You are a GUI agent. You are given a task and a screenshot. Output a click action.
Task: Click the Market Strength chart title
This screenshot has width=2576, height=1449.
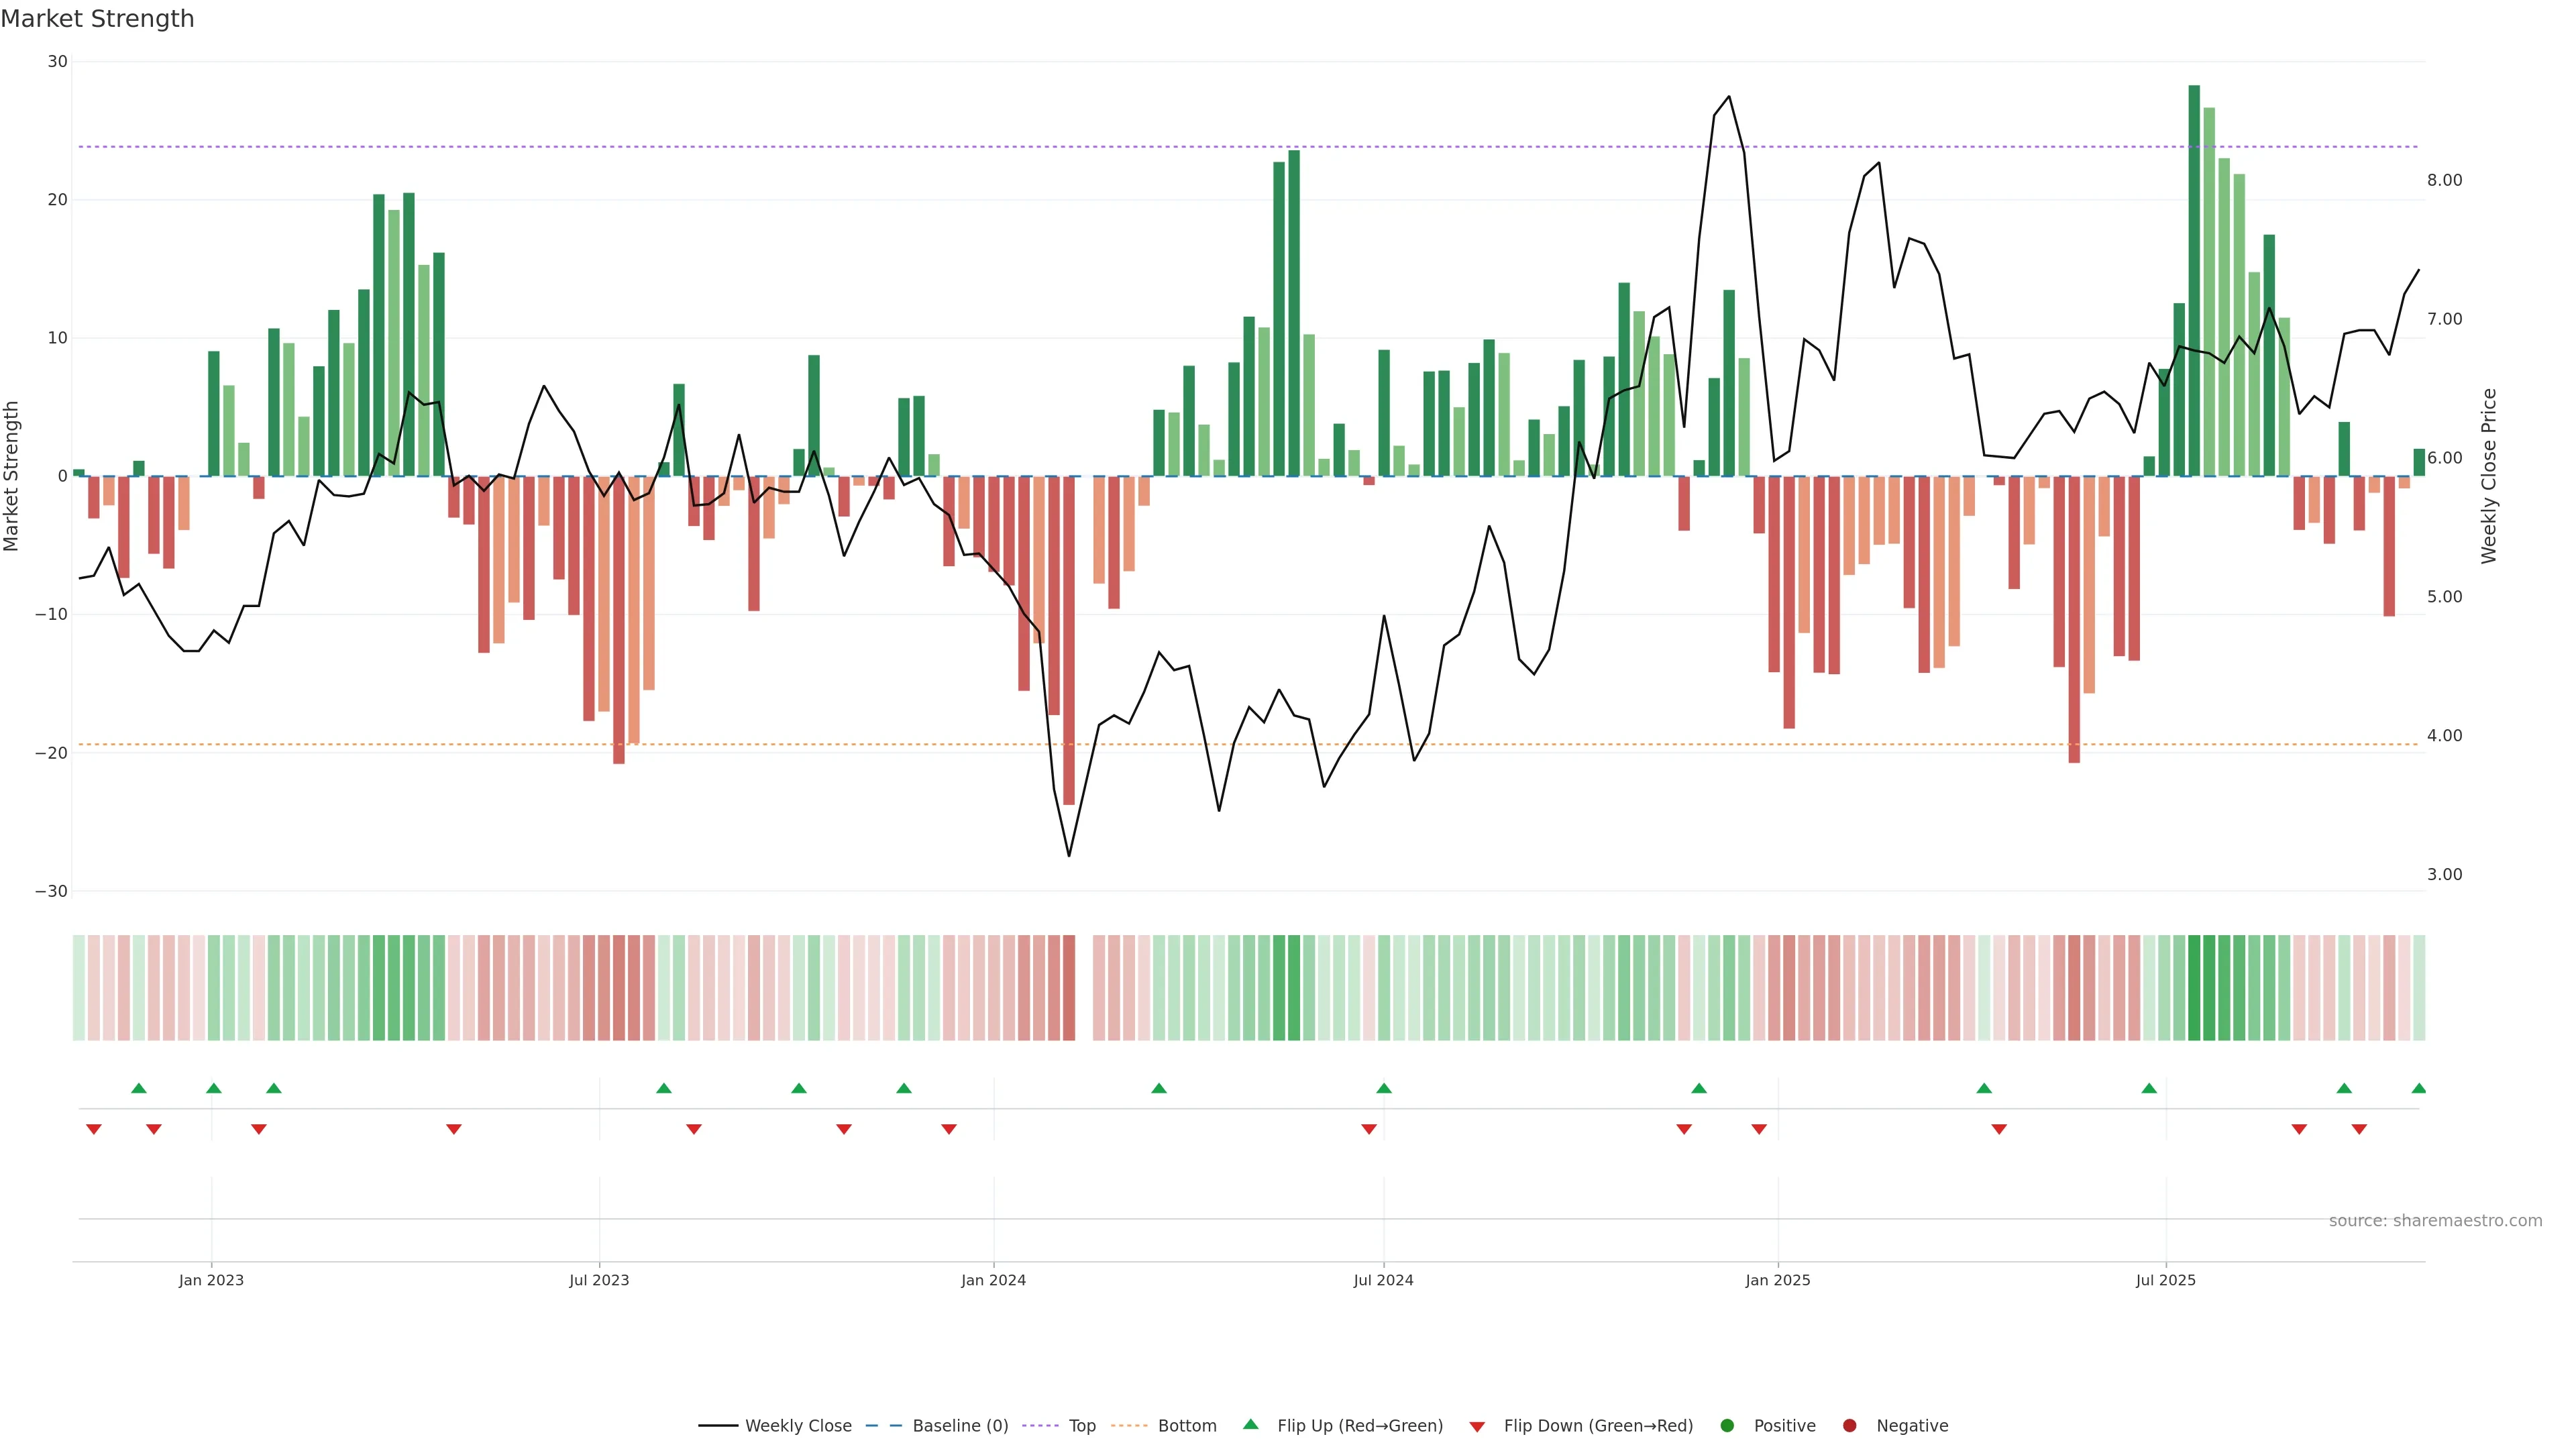point(97,19)
